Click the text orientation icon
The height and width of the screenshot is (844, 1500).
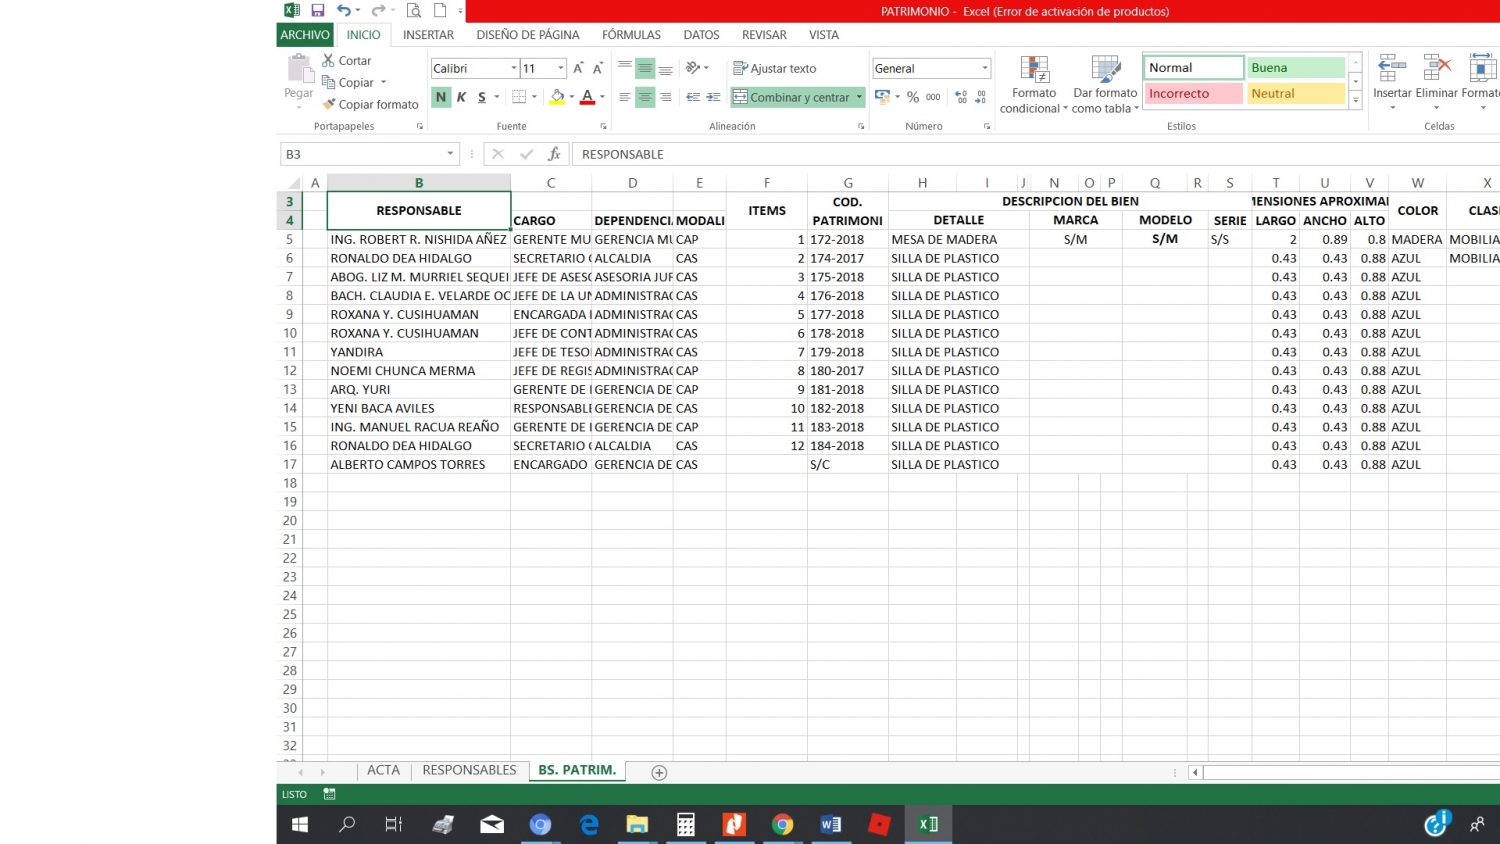pos(693,68)
